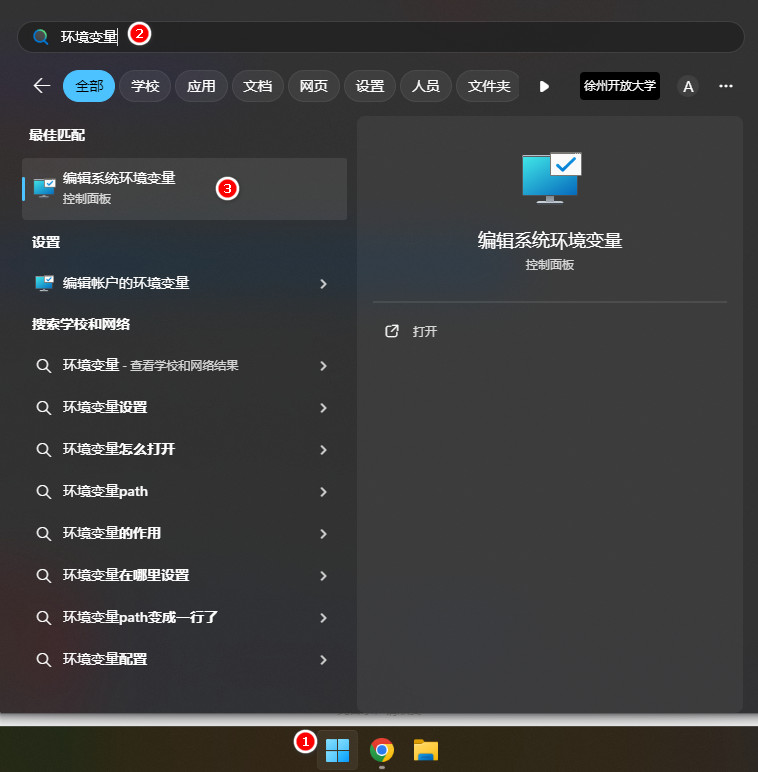
Task: Expand chevron for 环境变量path变成一行了
Action: pyautogui.click(x=323, y=618)
